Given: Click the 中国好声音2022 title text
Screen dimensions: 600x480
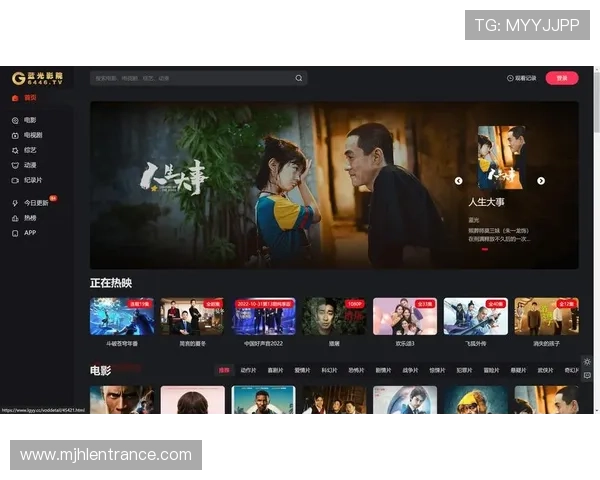Looking at the screenshot, I should (x=264, y=344).
